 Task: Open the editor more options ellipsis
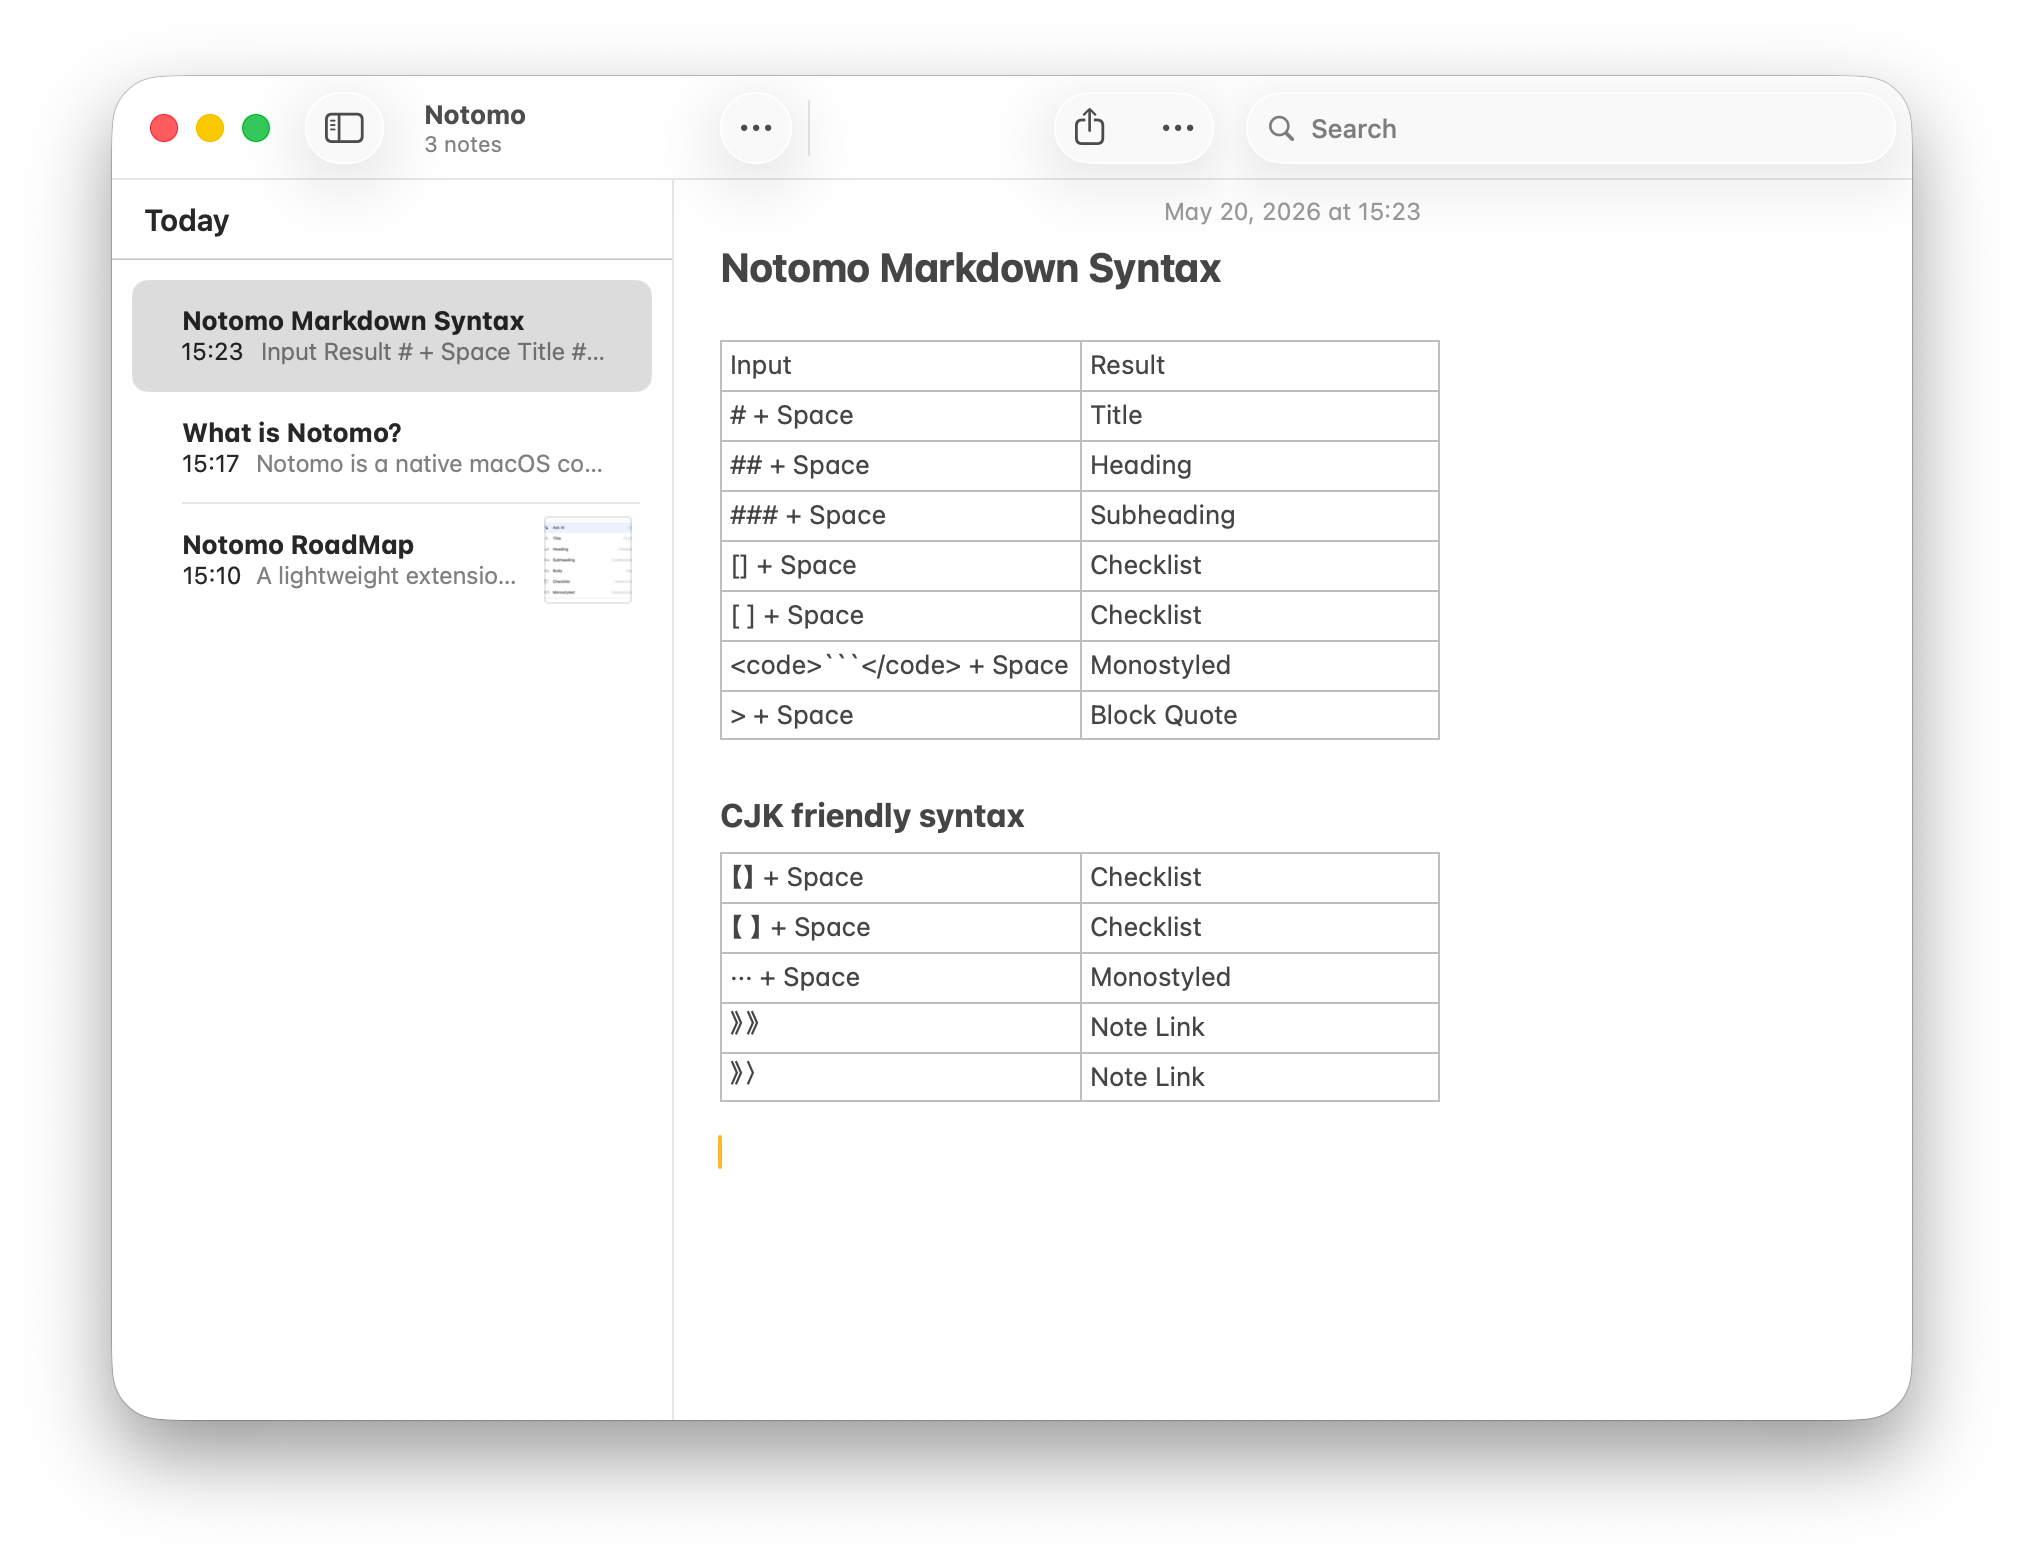[1178, 128]
